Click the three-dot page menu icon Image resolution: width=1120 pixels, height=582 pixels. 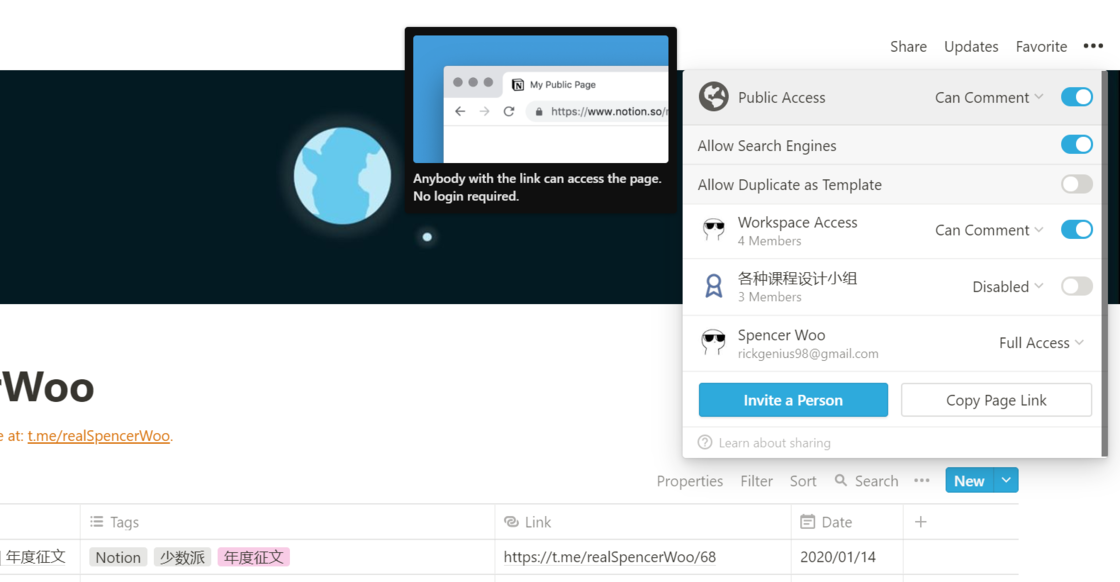(x=1093, y=46)
